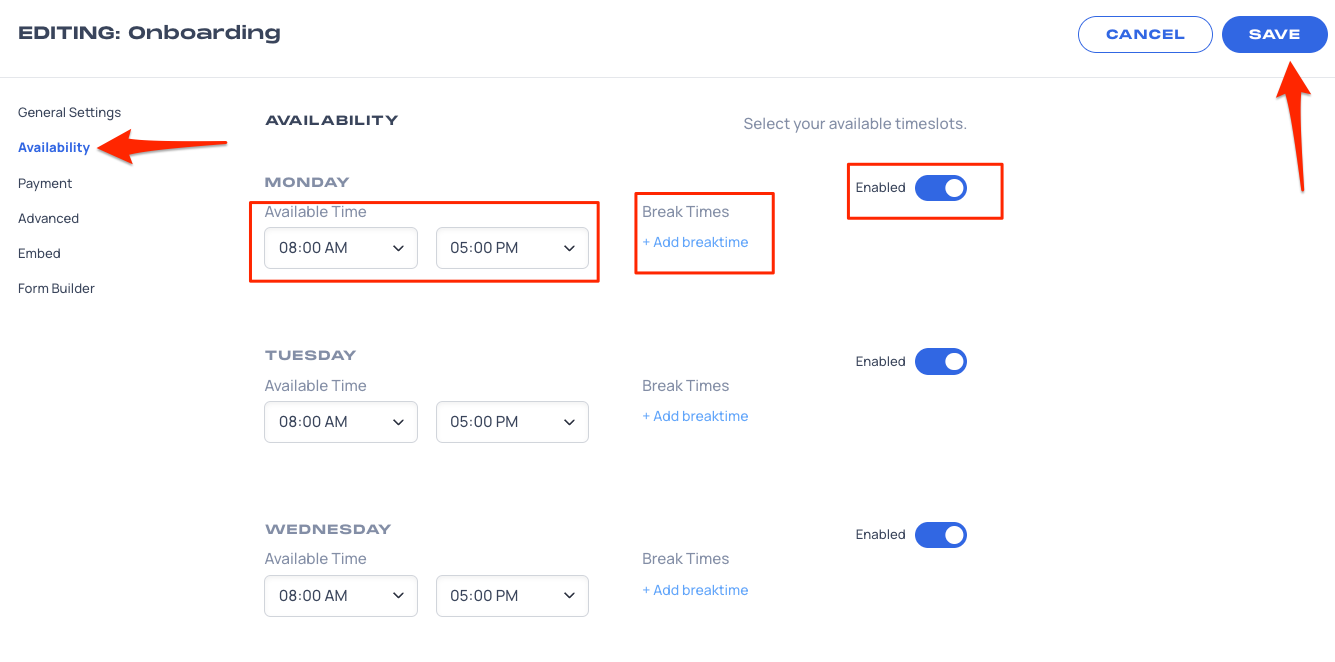Open General Settings section
This screenshot has width=1335, height=662.
coord(69,112)
